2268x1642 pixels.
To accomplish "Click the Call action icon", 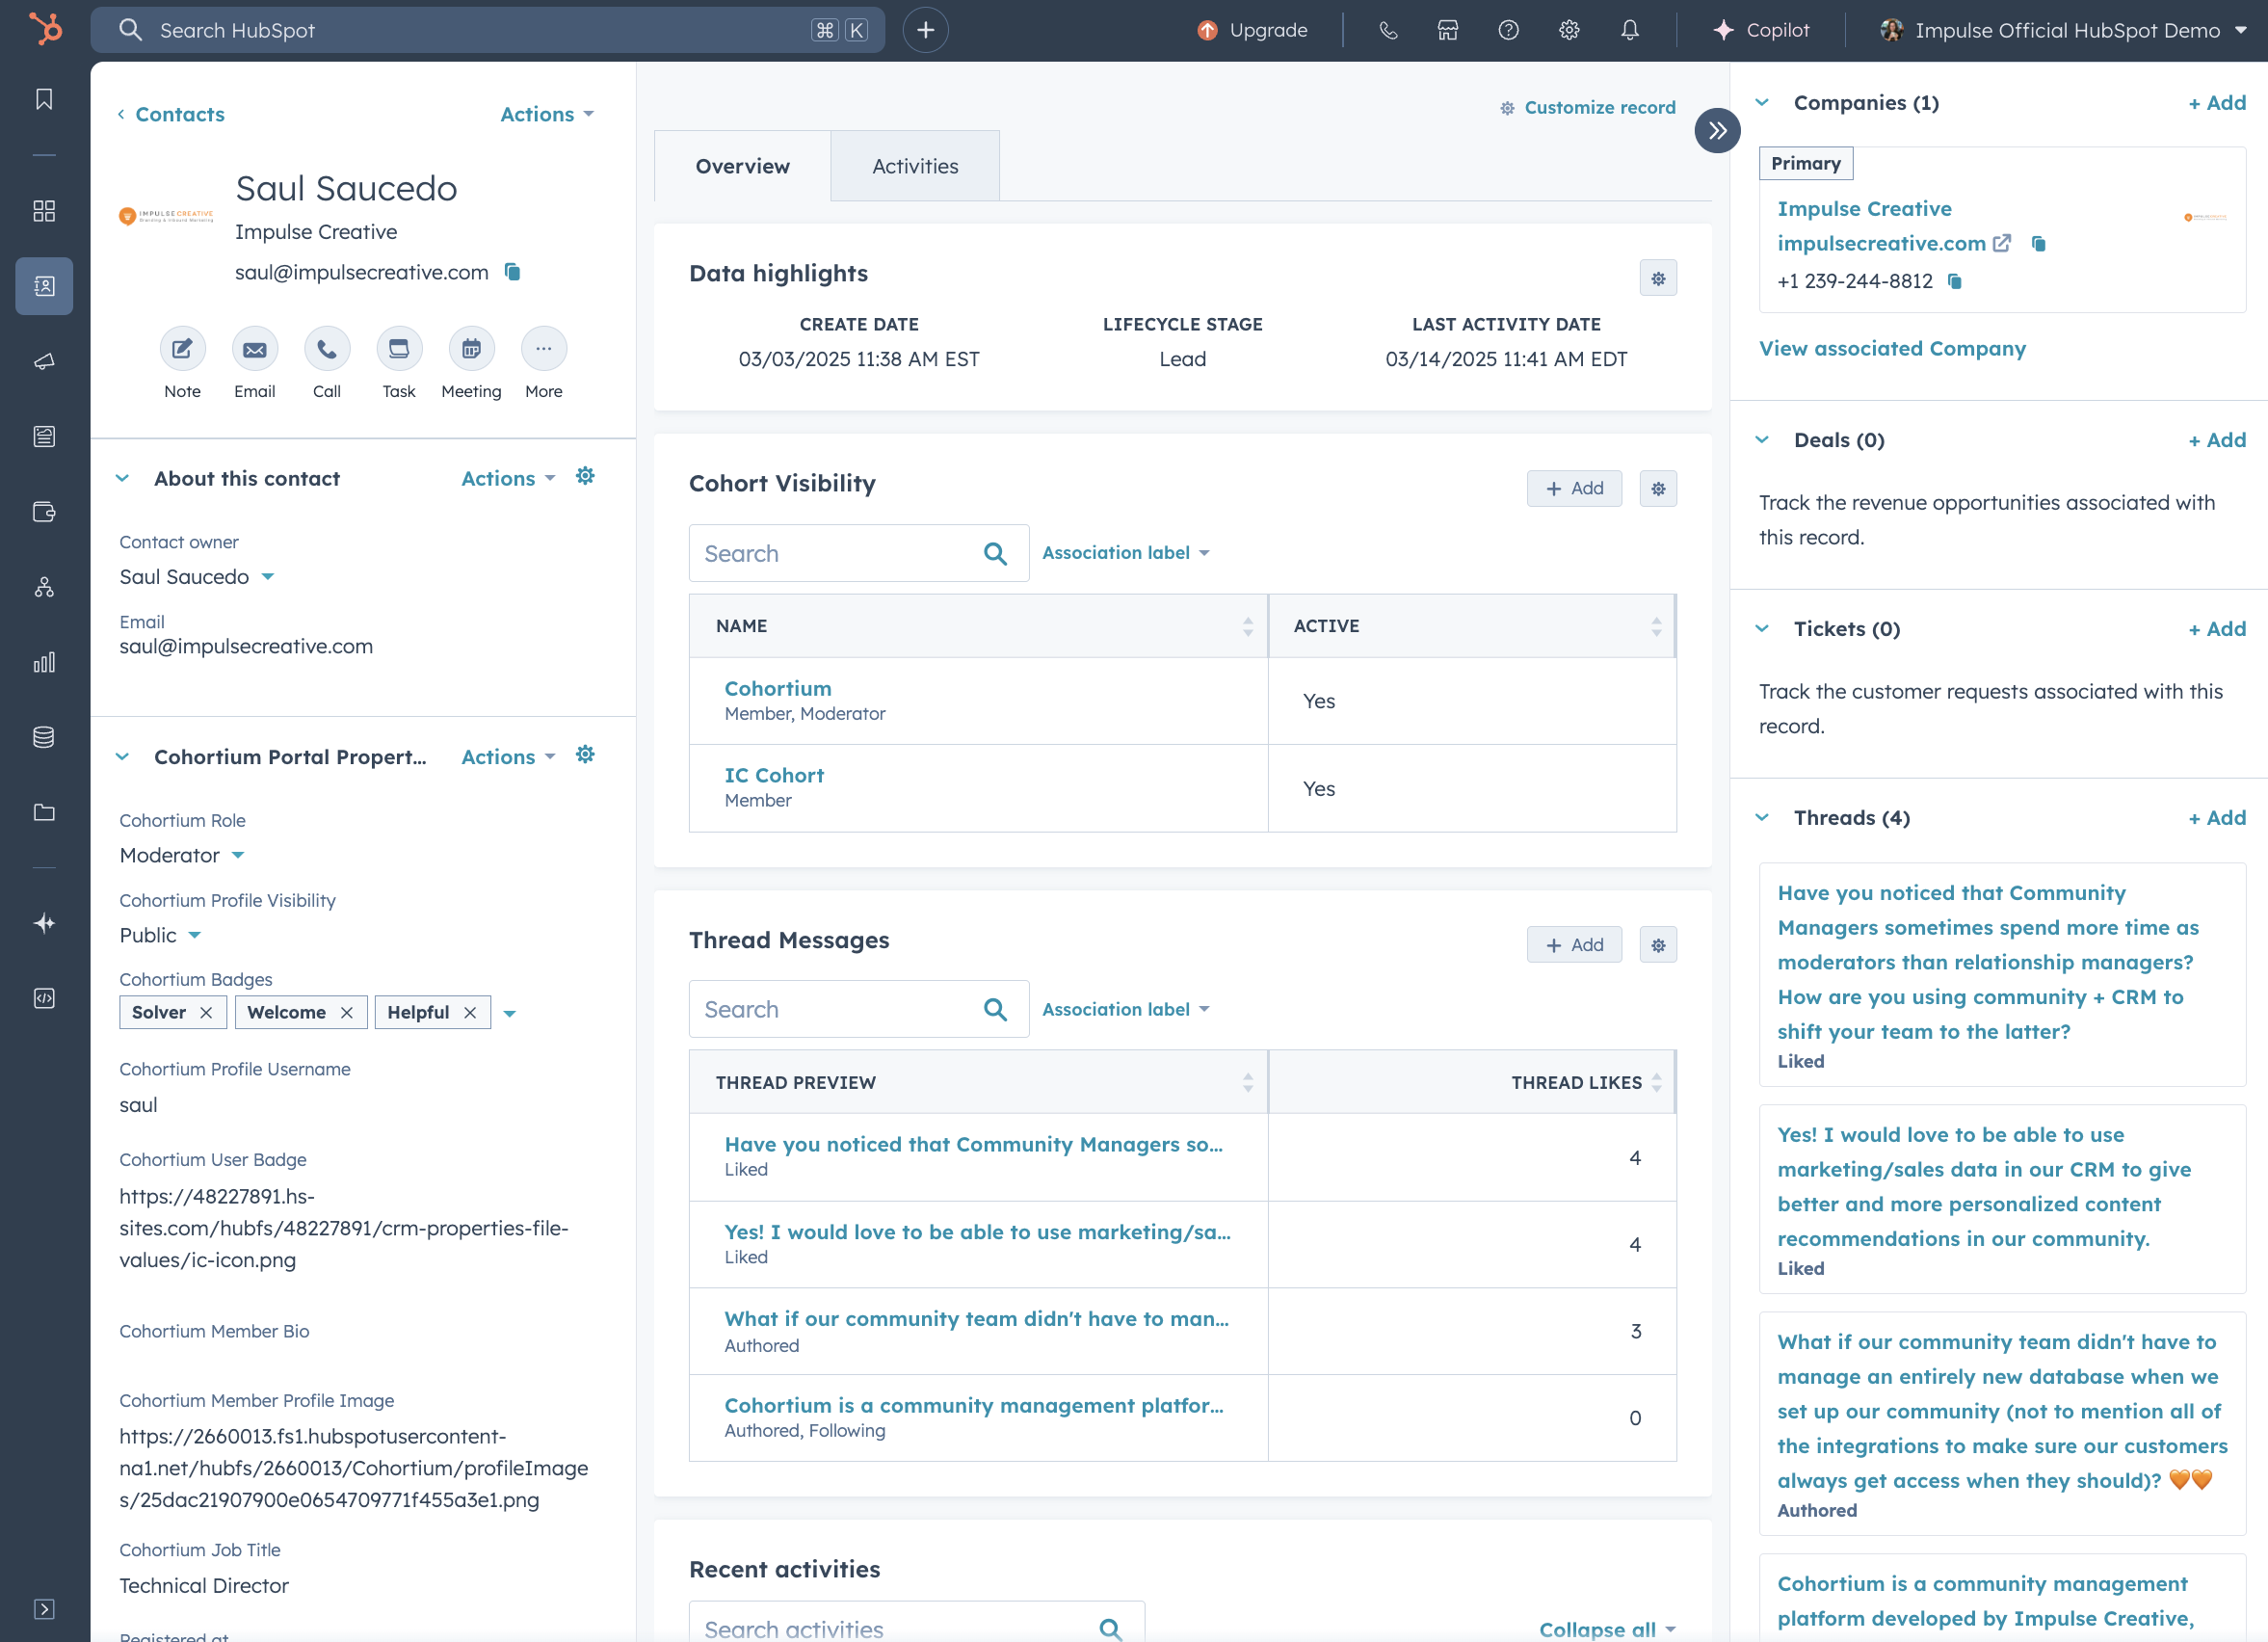I will (x=327, y=349).
